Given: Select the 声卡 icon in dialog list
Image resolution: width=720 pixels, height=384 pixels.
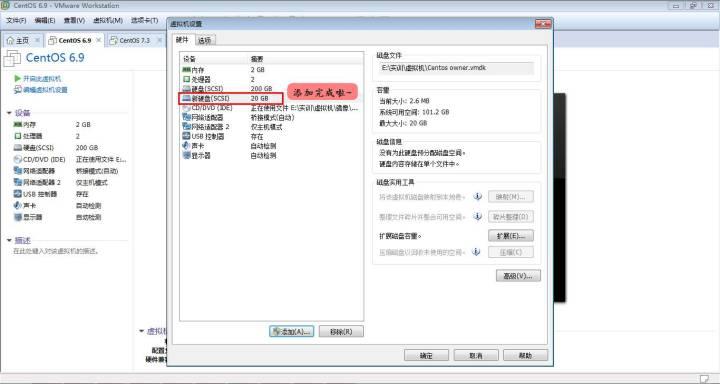Looking at the screenshot, I should click(186, 146).
